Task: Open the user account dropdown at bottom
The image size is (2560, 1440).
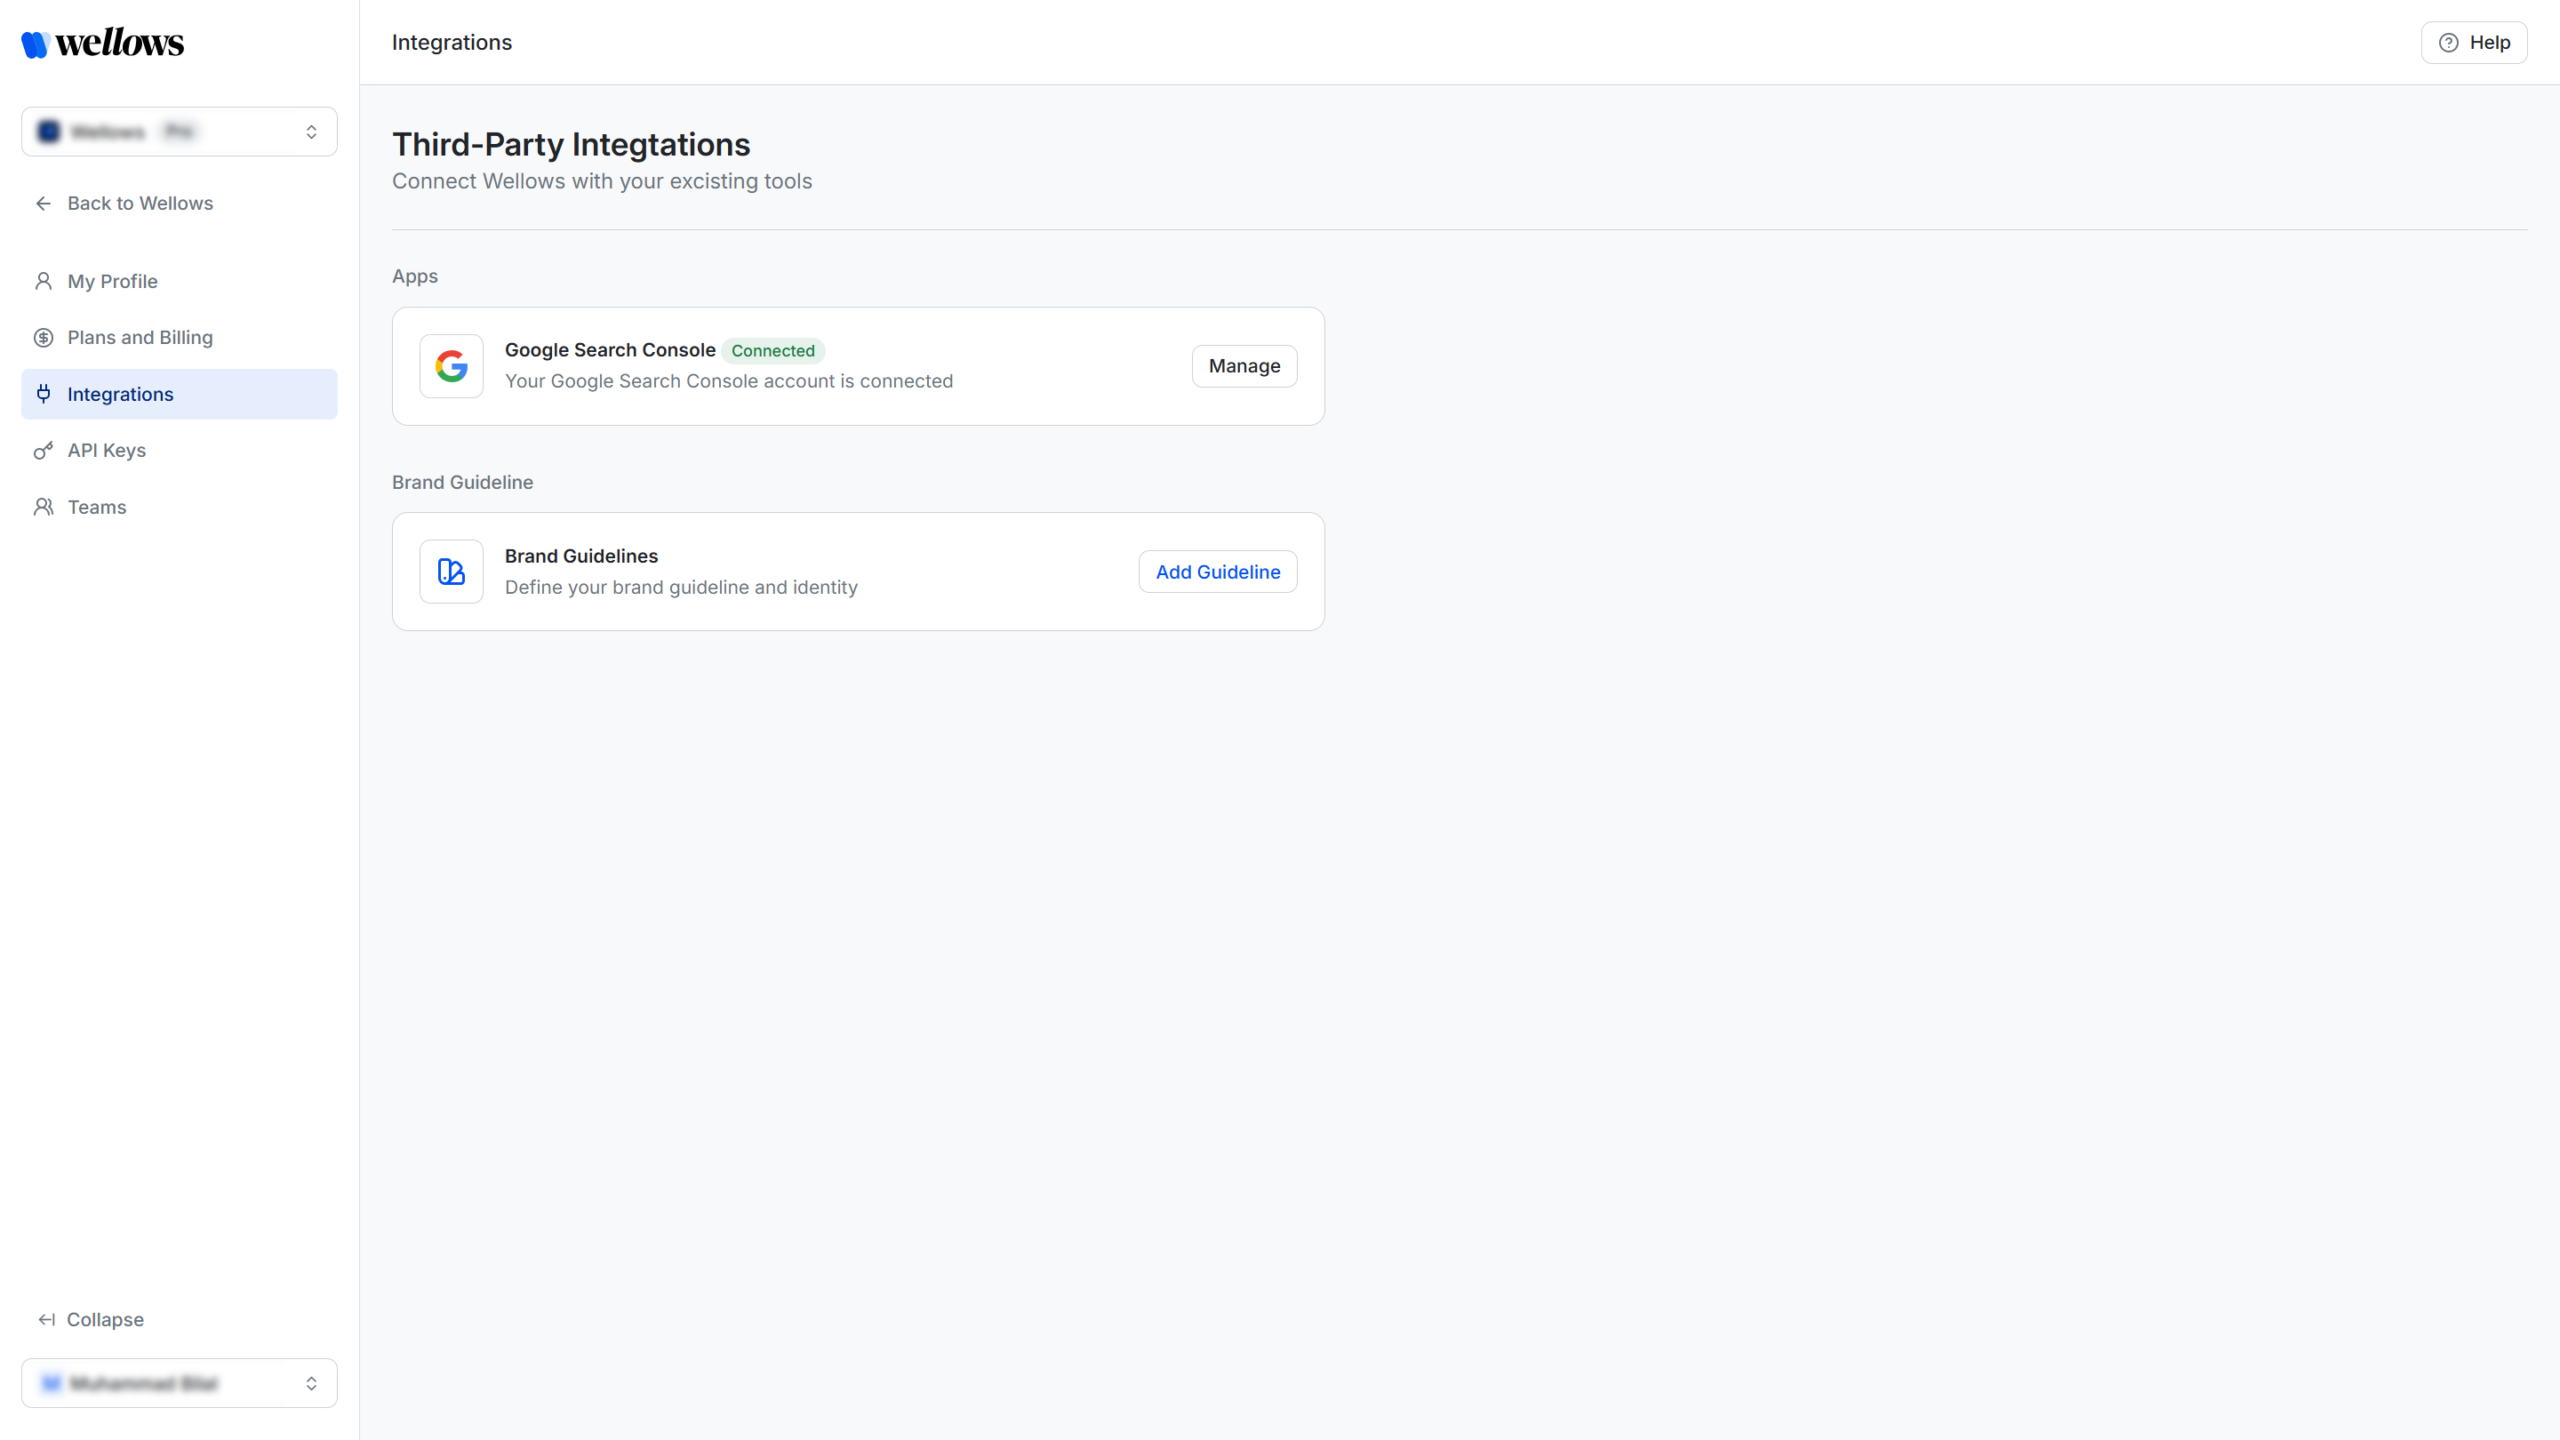Action: click(x=310, y=1383)
